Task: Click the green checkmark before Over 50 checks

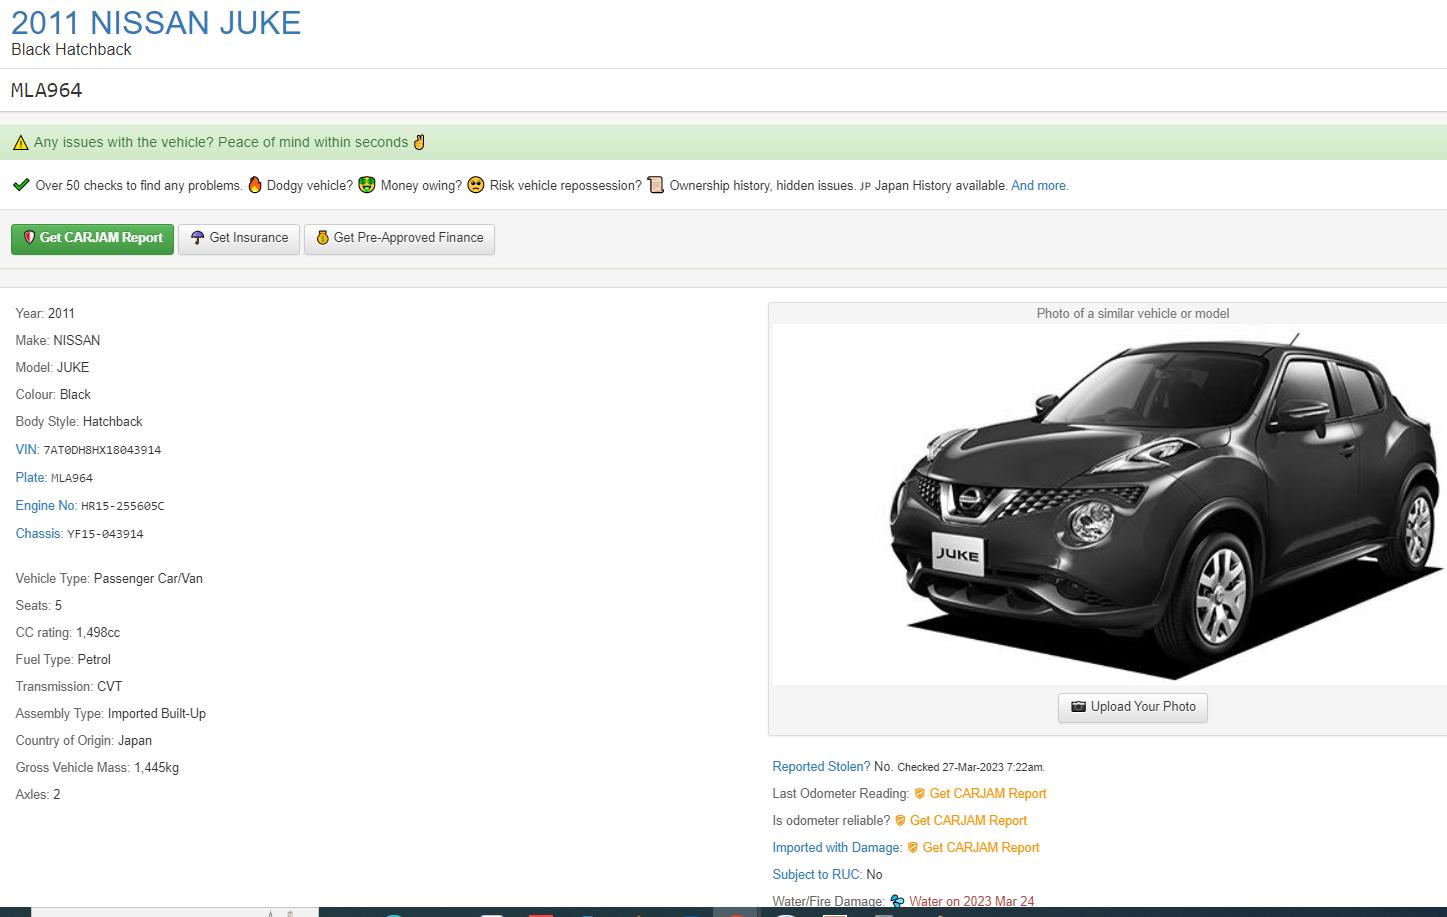Action: (21, 185)
